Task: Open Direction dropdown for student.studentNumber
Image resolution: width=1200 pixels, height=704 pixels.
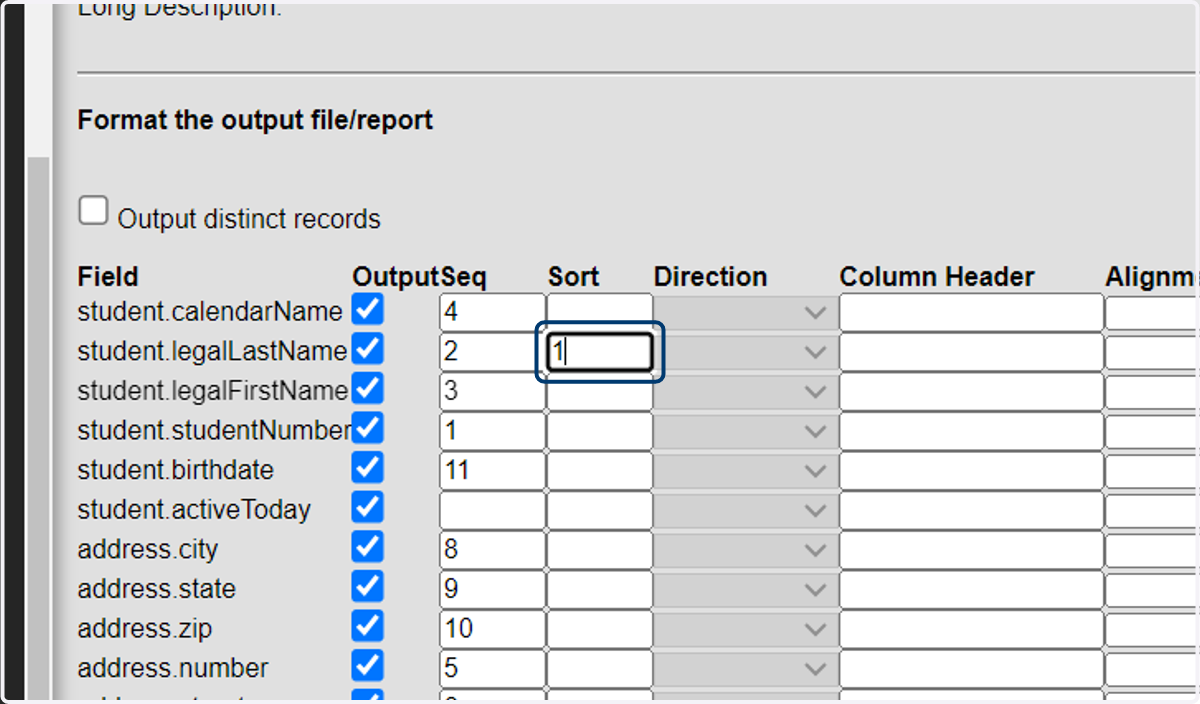Action: 745,432
